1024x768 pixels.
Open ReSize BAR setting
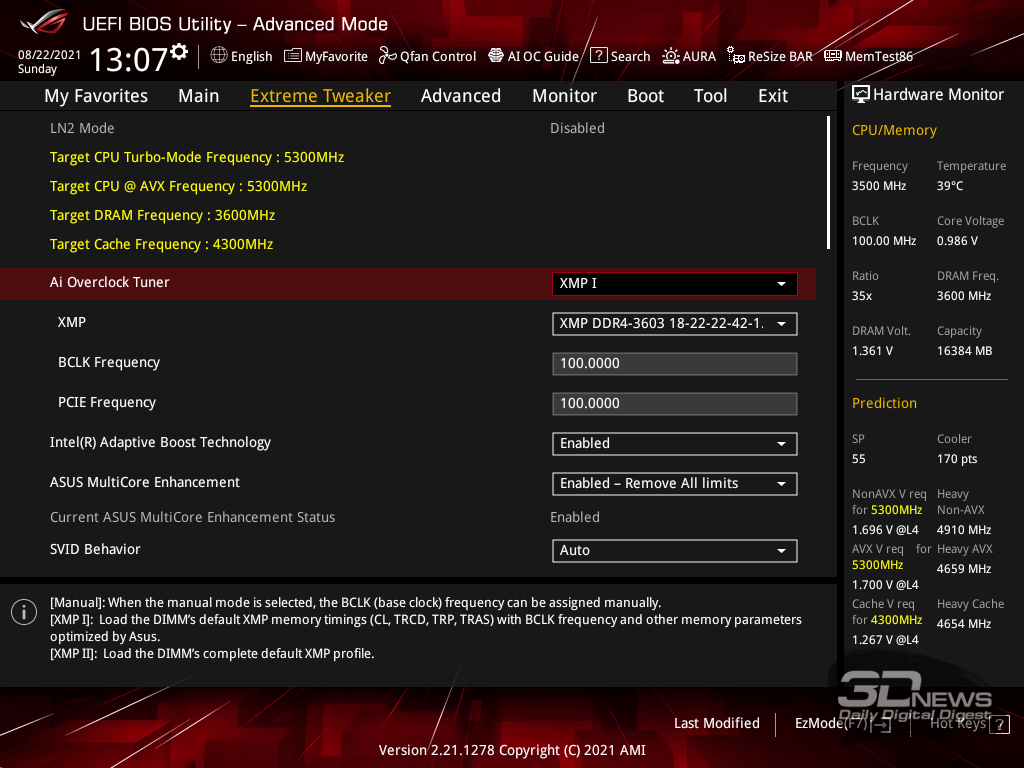[x=770, y=56]
